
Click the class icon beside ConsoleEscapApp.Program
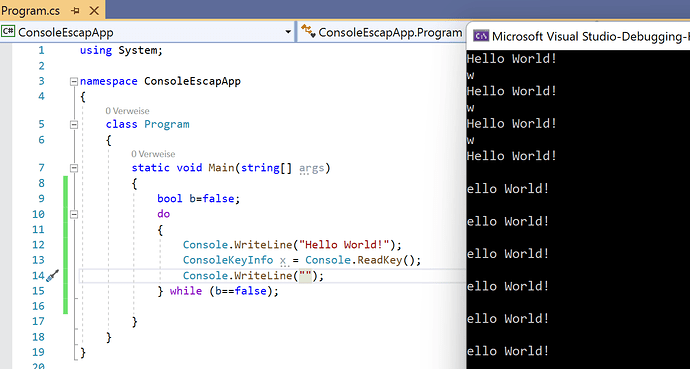point(308,32)
